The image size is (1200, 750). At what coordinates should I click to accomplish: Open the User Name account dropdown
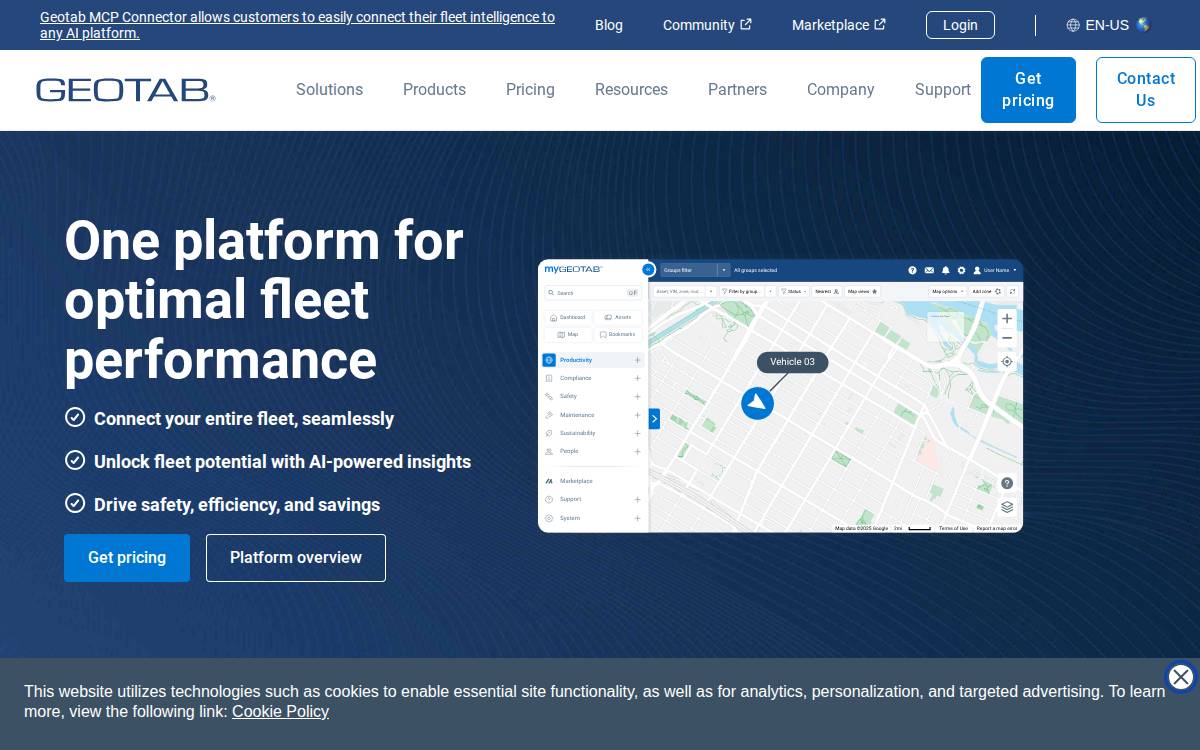click(995, 270)
